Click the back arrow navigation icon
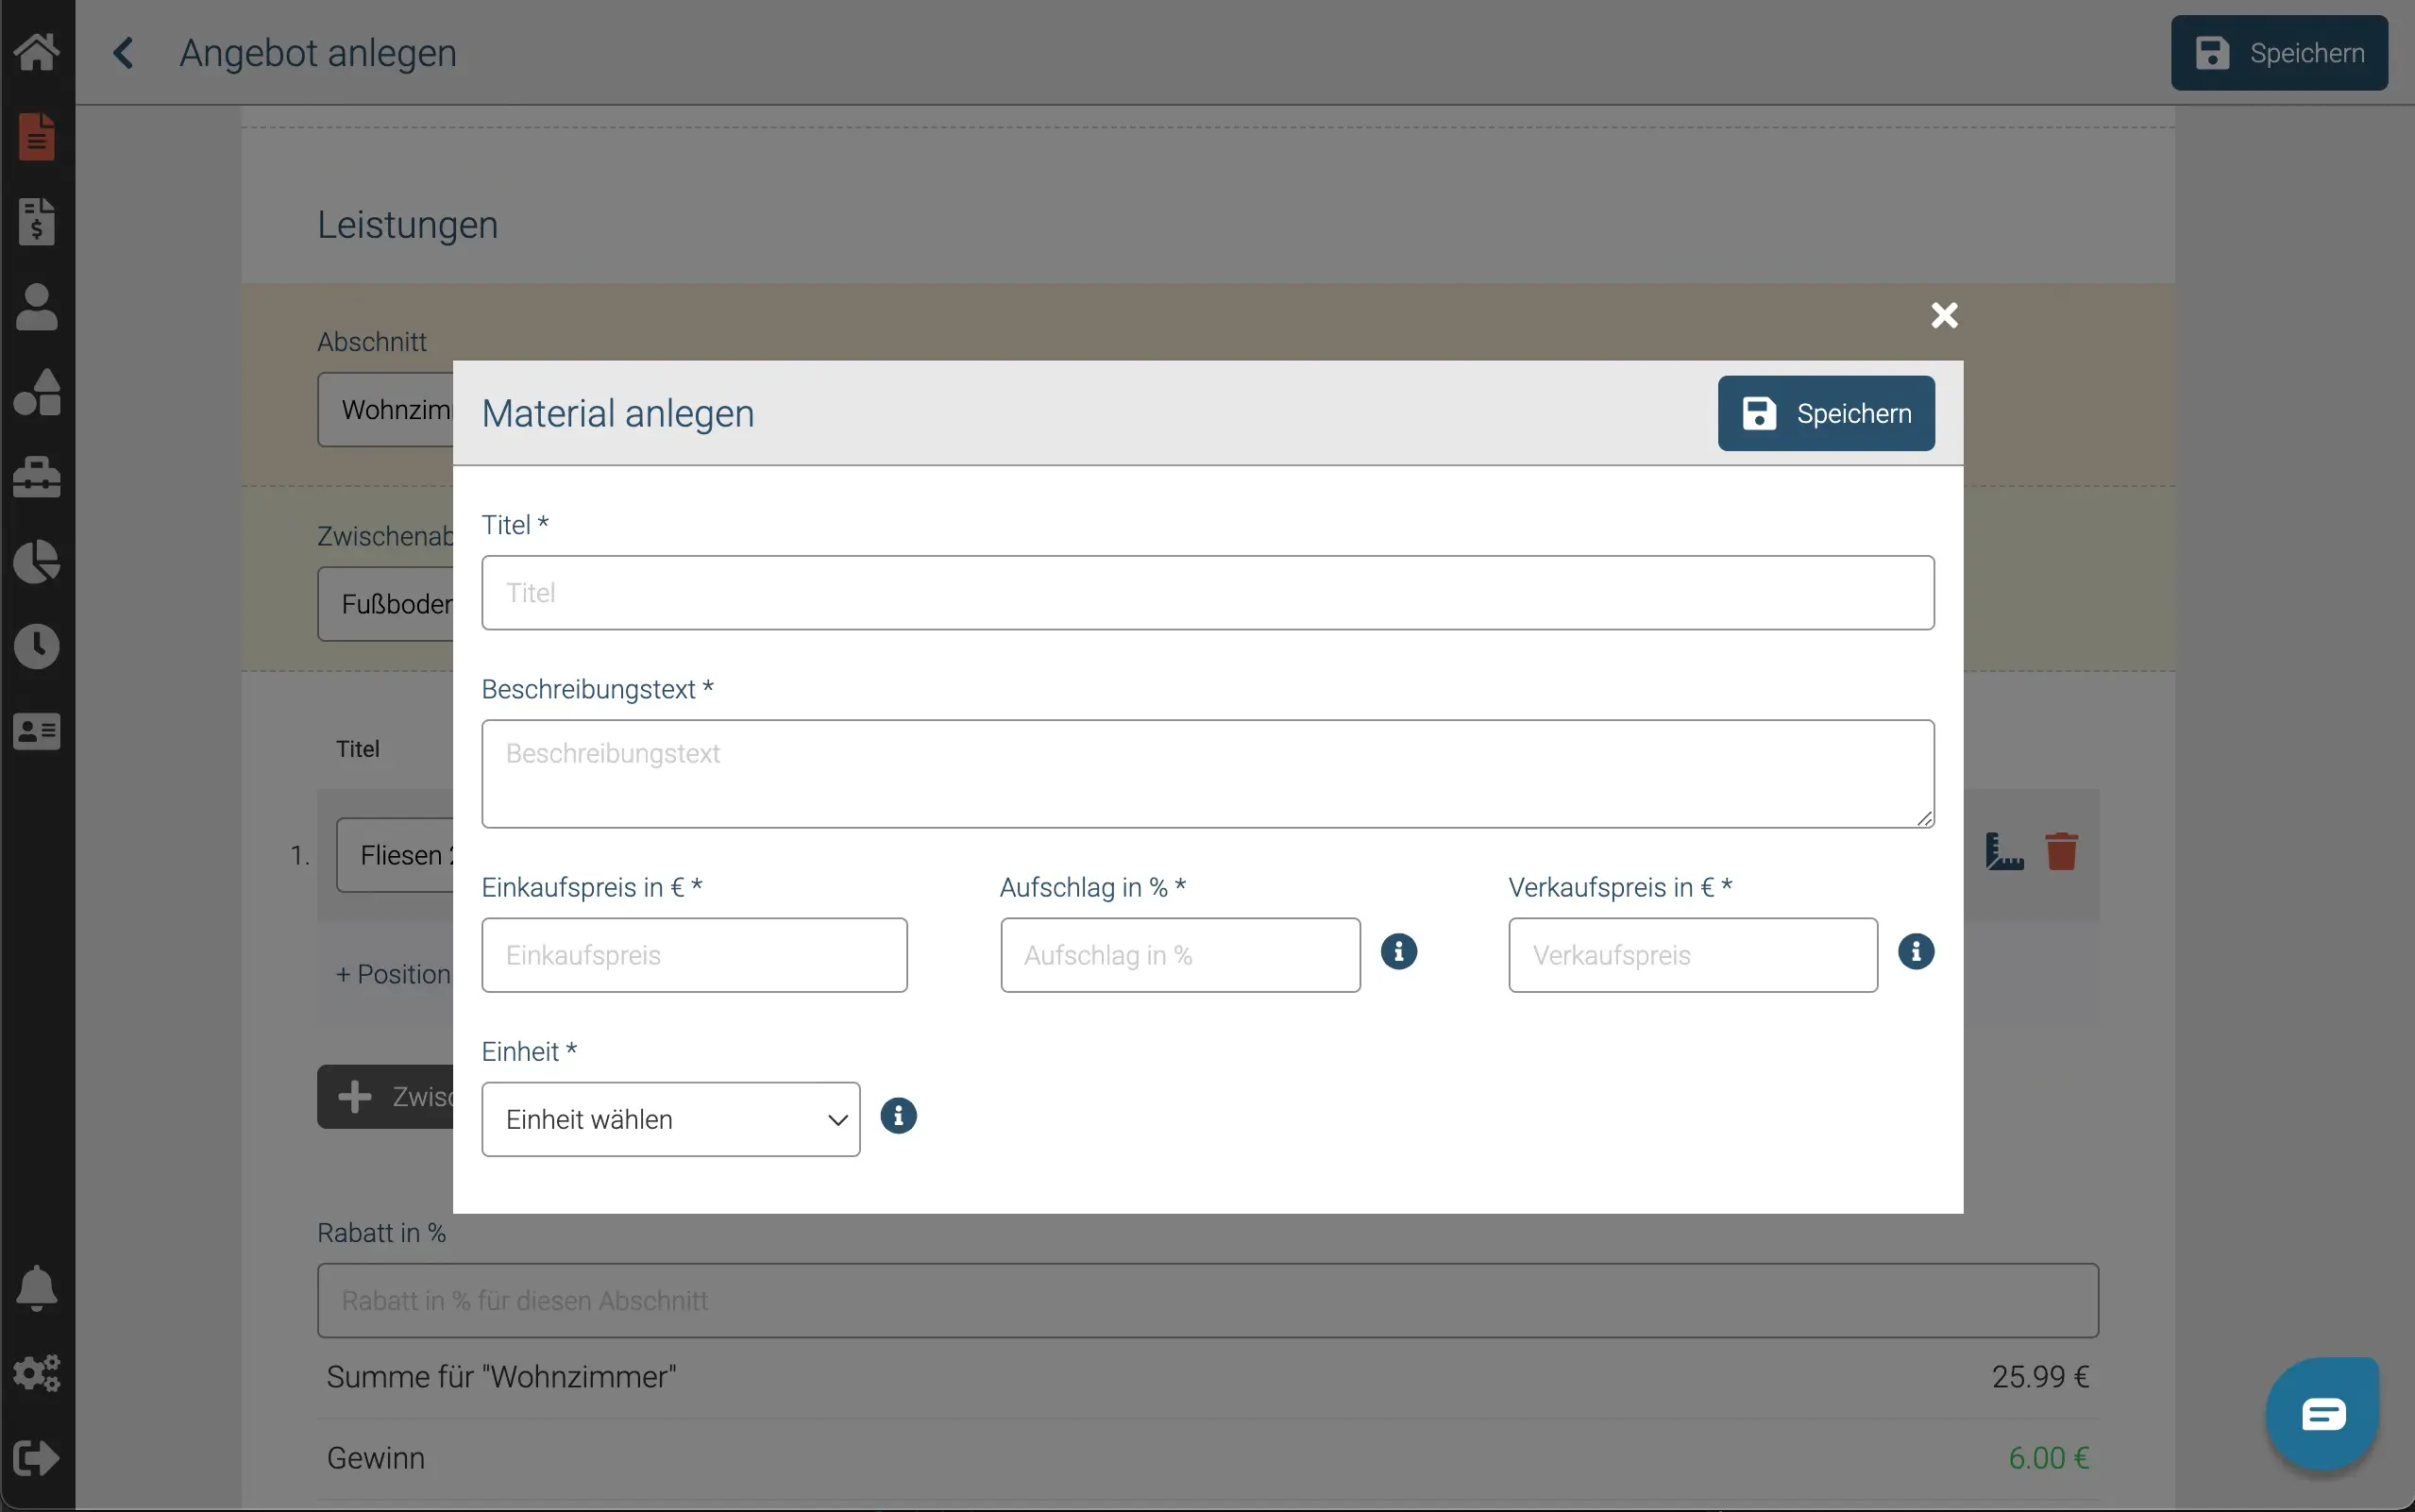Image resolution: width=2415 pixels, height=1512 pixels. [x=124, y=52]
